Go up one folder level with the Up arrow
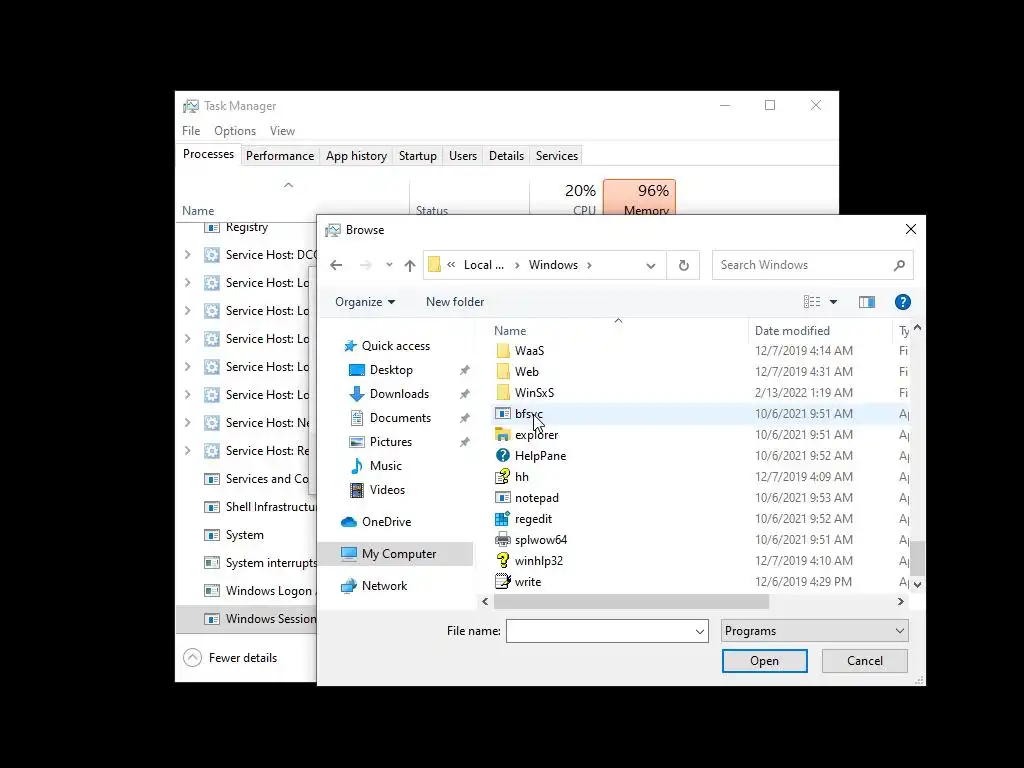 (x=409, y=265)
